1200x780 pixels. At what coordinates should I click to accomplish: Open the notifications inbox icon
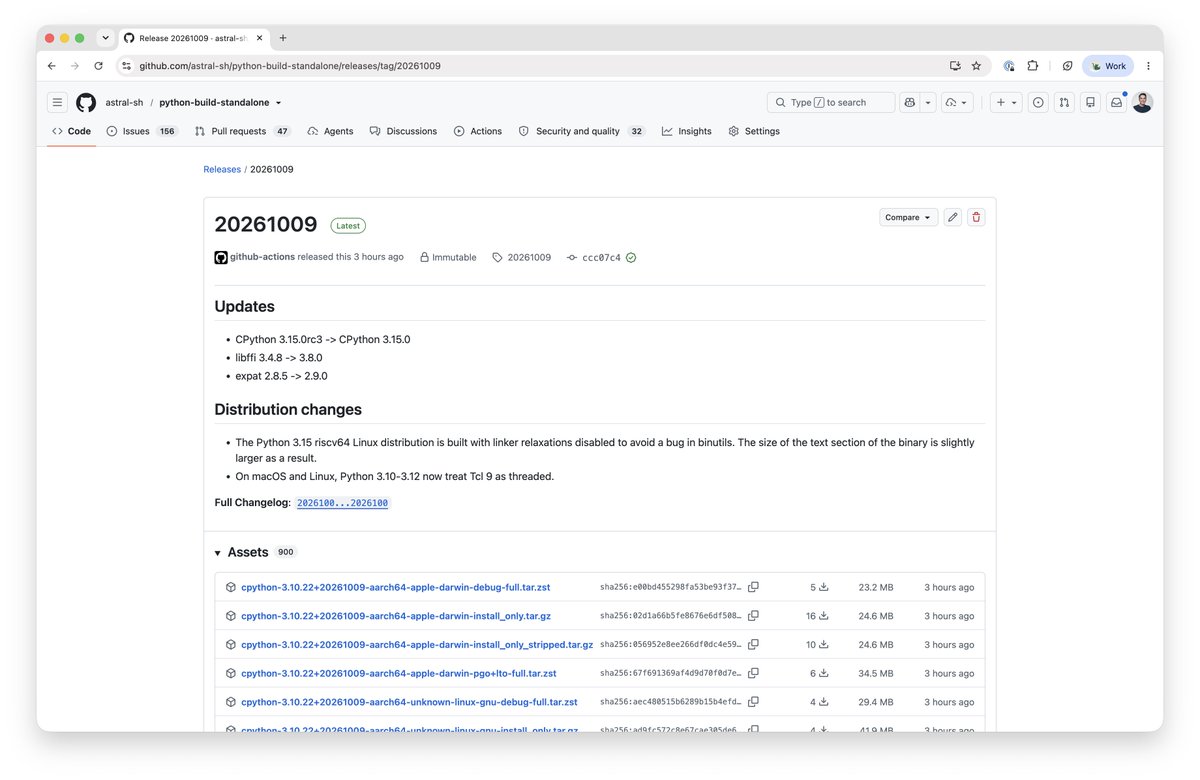pyautogui.click(x=1116, y=102)
